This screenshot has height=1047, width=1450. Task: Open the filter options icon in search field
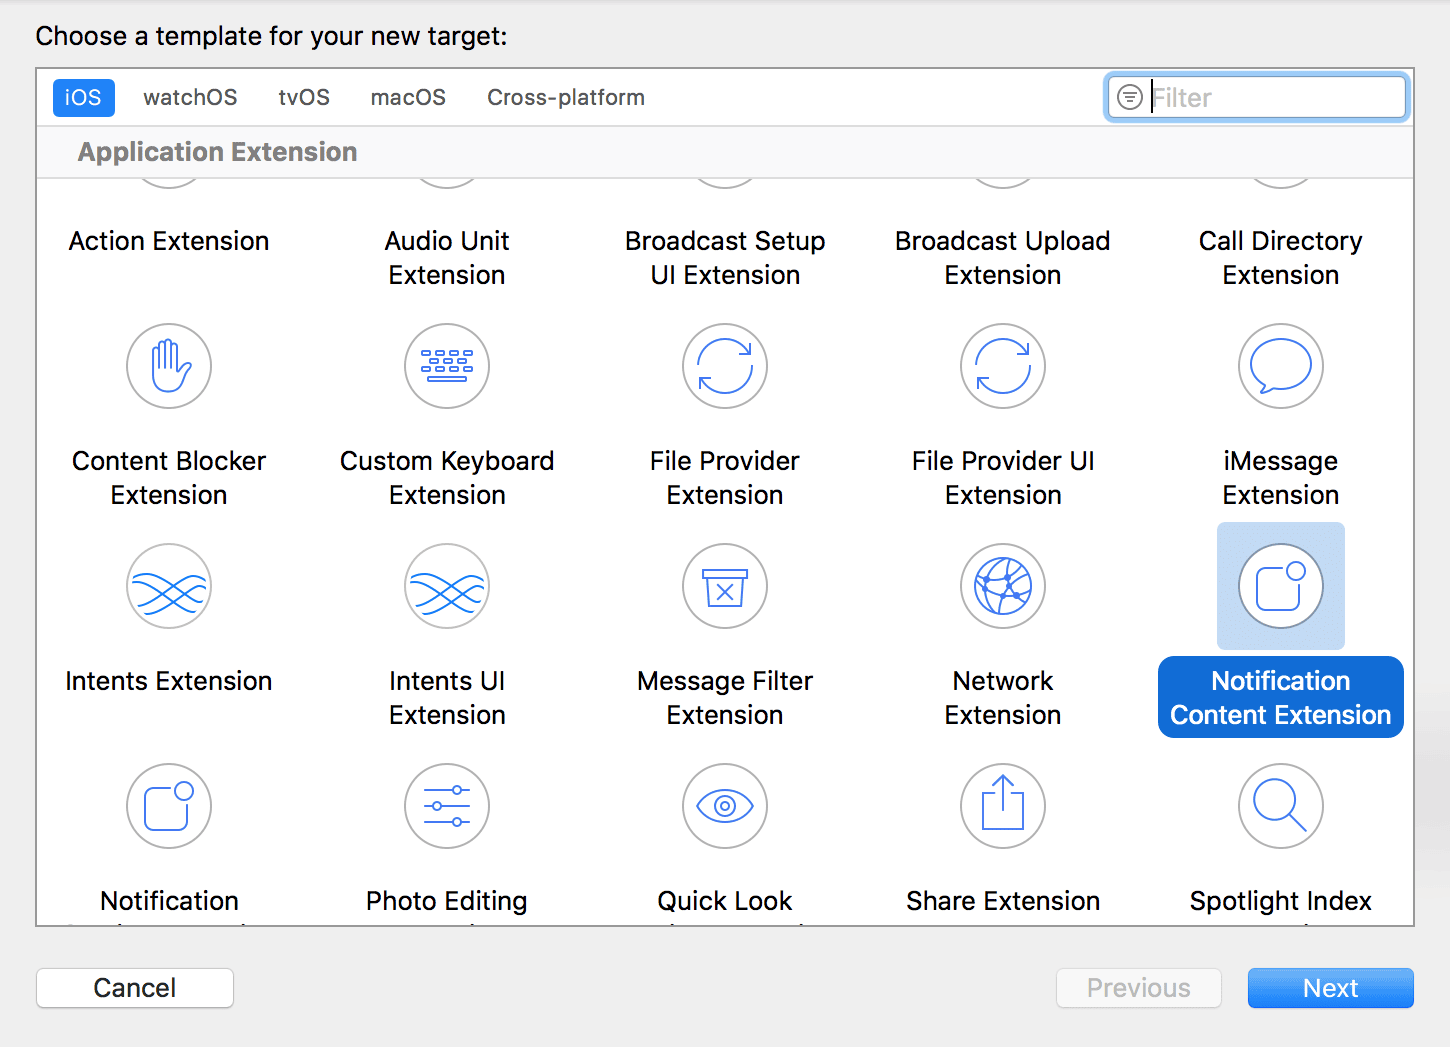click(1129, 97)
